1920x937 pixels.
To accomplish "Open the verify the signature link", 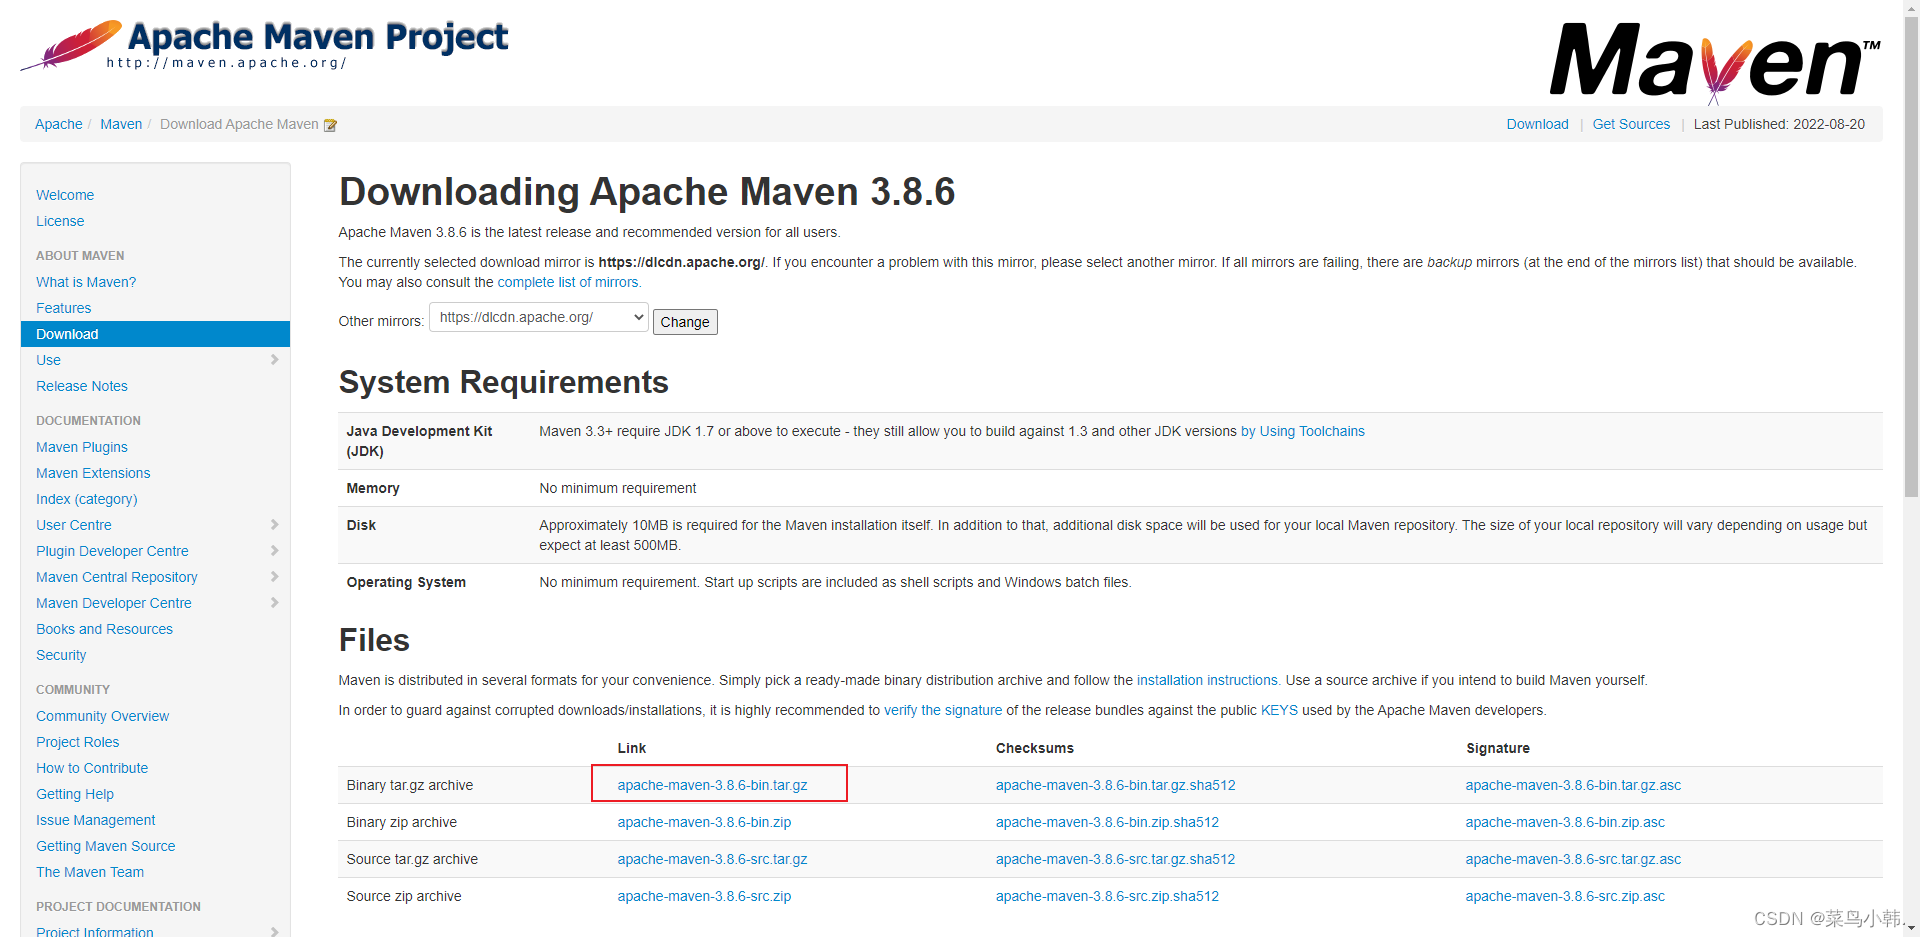I will (943, 710).
